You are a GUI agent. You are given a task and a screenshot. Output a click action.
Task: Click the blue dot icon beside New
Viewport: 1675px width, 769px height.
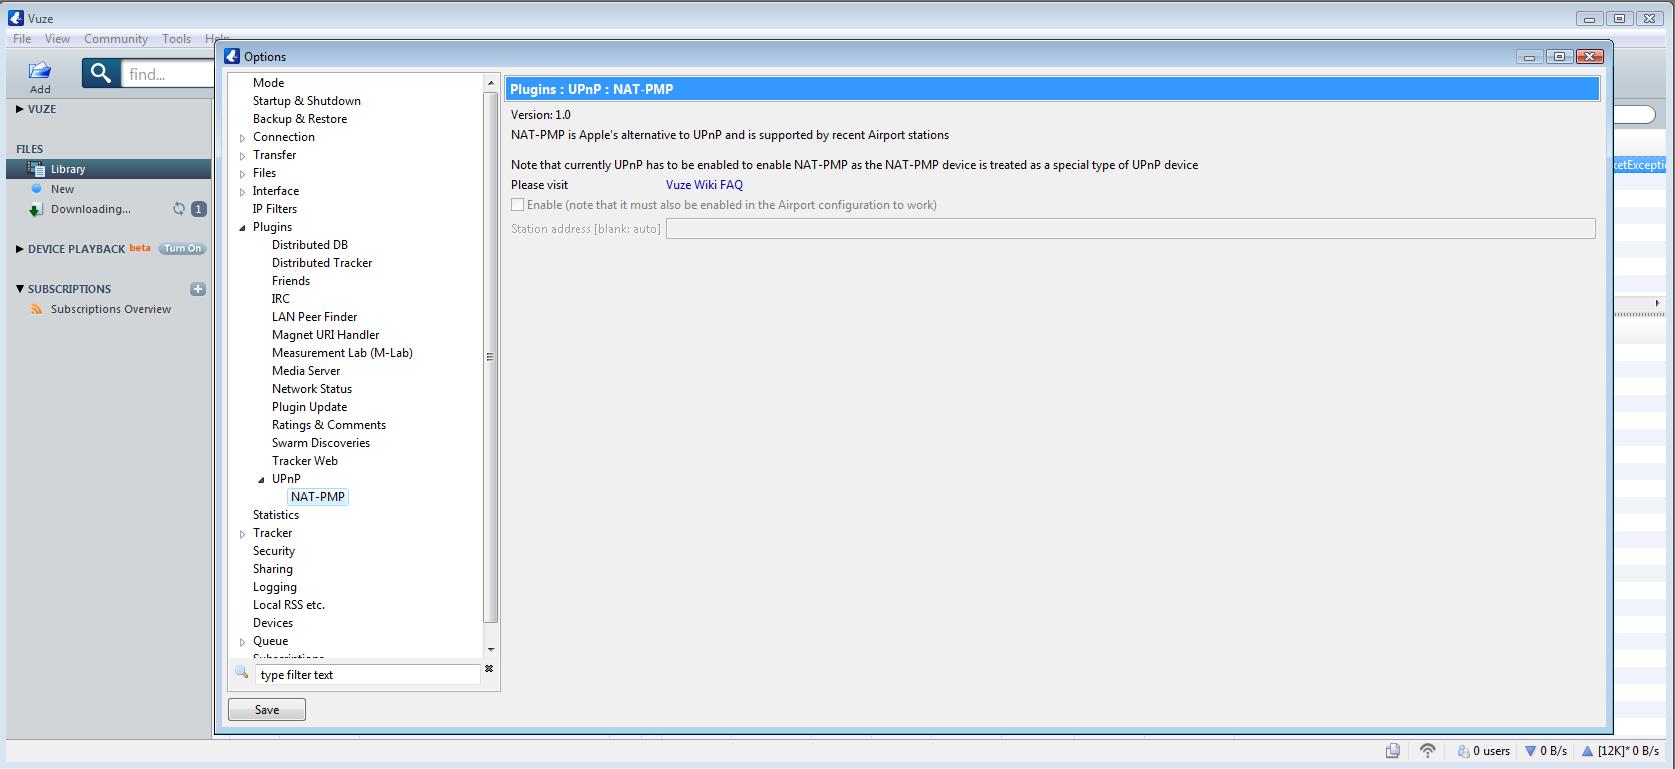(37, 189)
